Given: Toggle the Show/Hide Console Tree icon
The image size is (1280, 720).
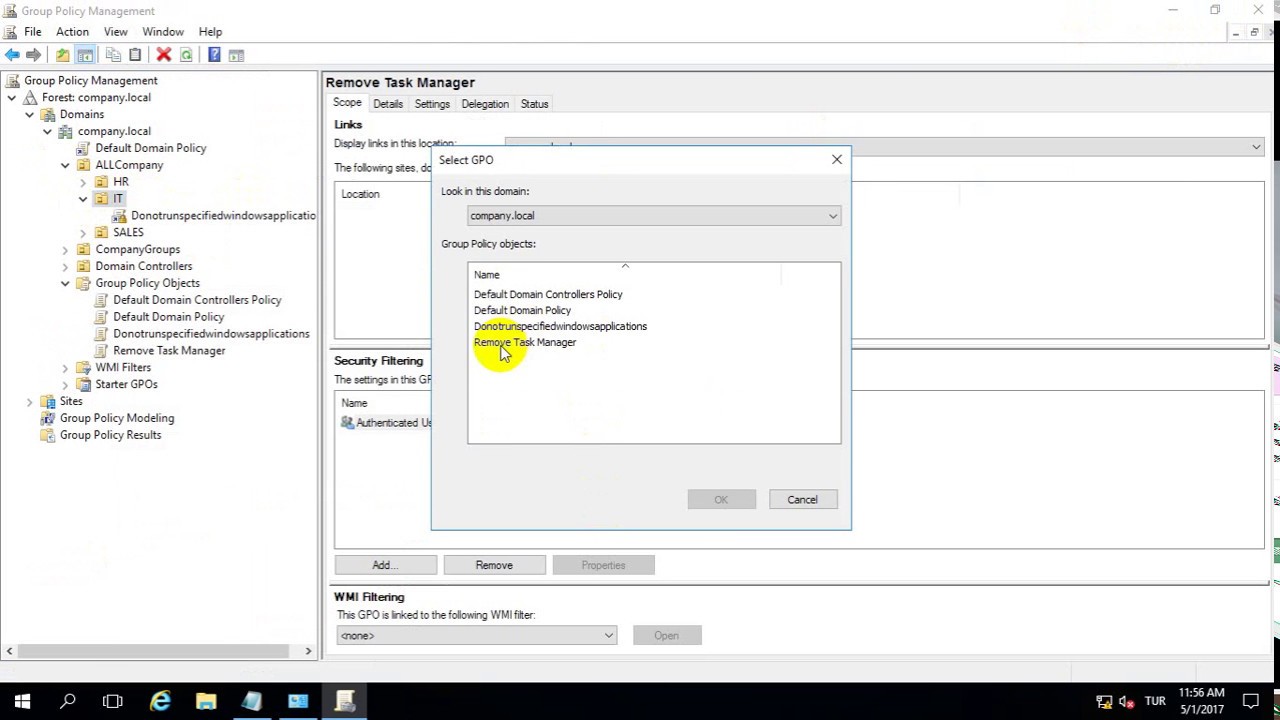Looking at the screenshot, I should click(x=86, y=55).
